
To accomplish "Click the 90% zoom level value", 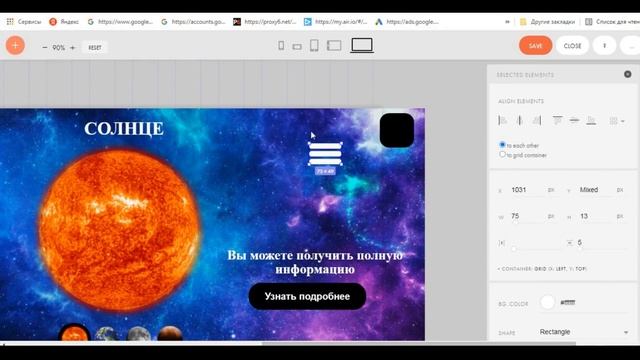I will pyautogui.click(x=59, y=48).
